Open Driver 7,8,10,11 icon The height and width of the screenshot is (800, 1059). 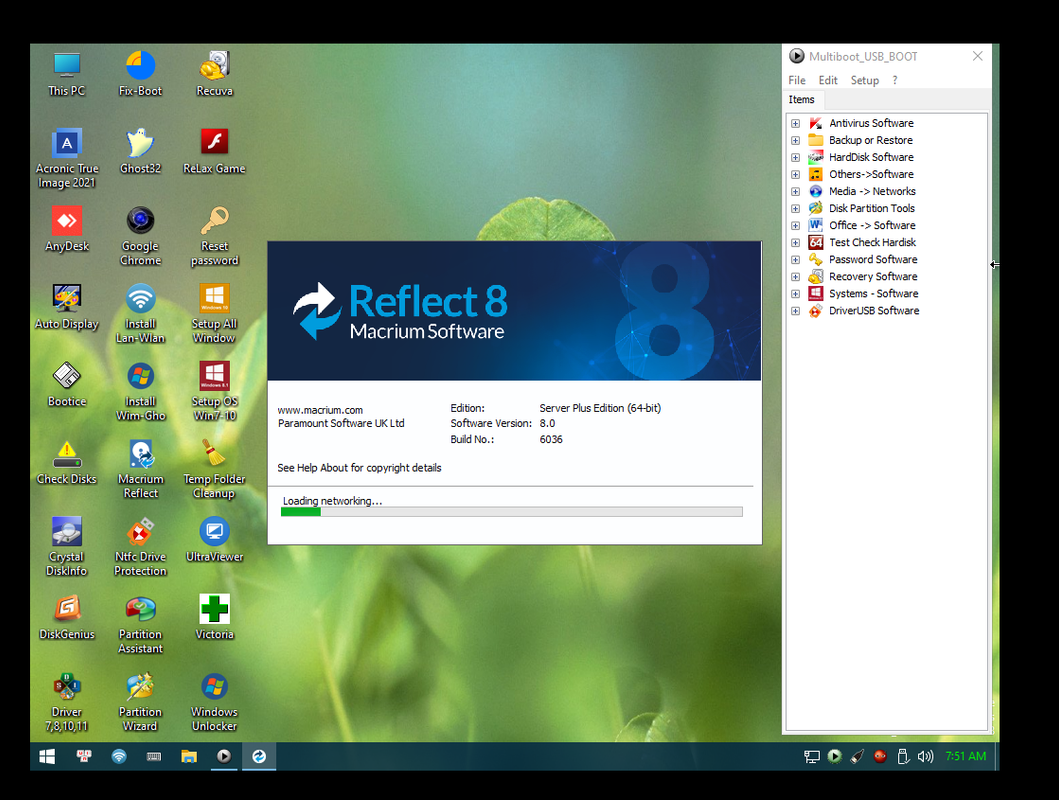[67, 702]
